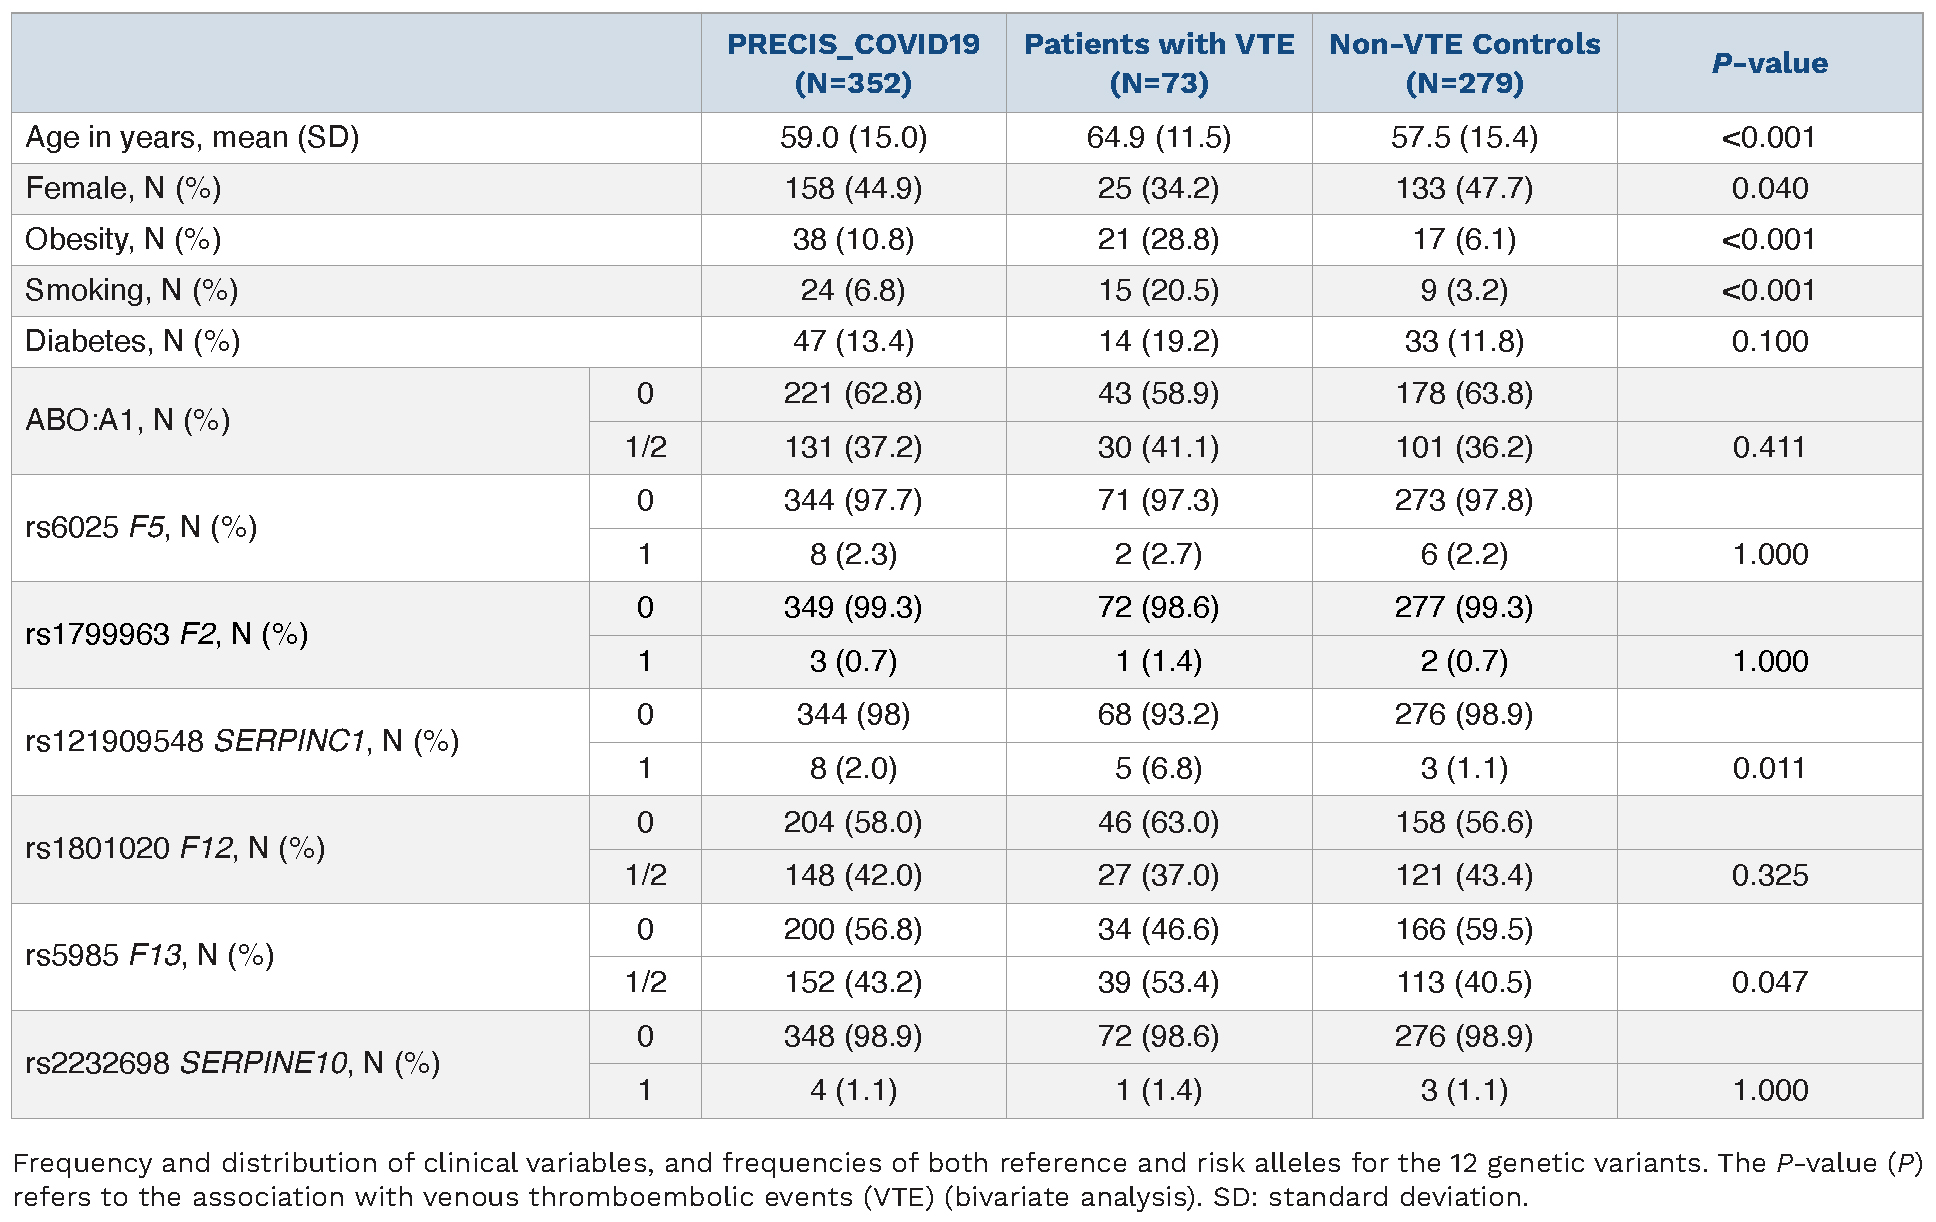Select the Patients with VTE column header

coord(1159,63)
